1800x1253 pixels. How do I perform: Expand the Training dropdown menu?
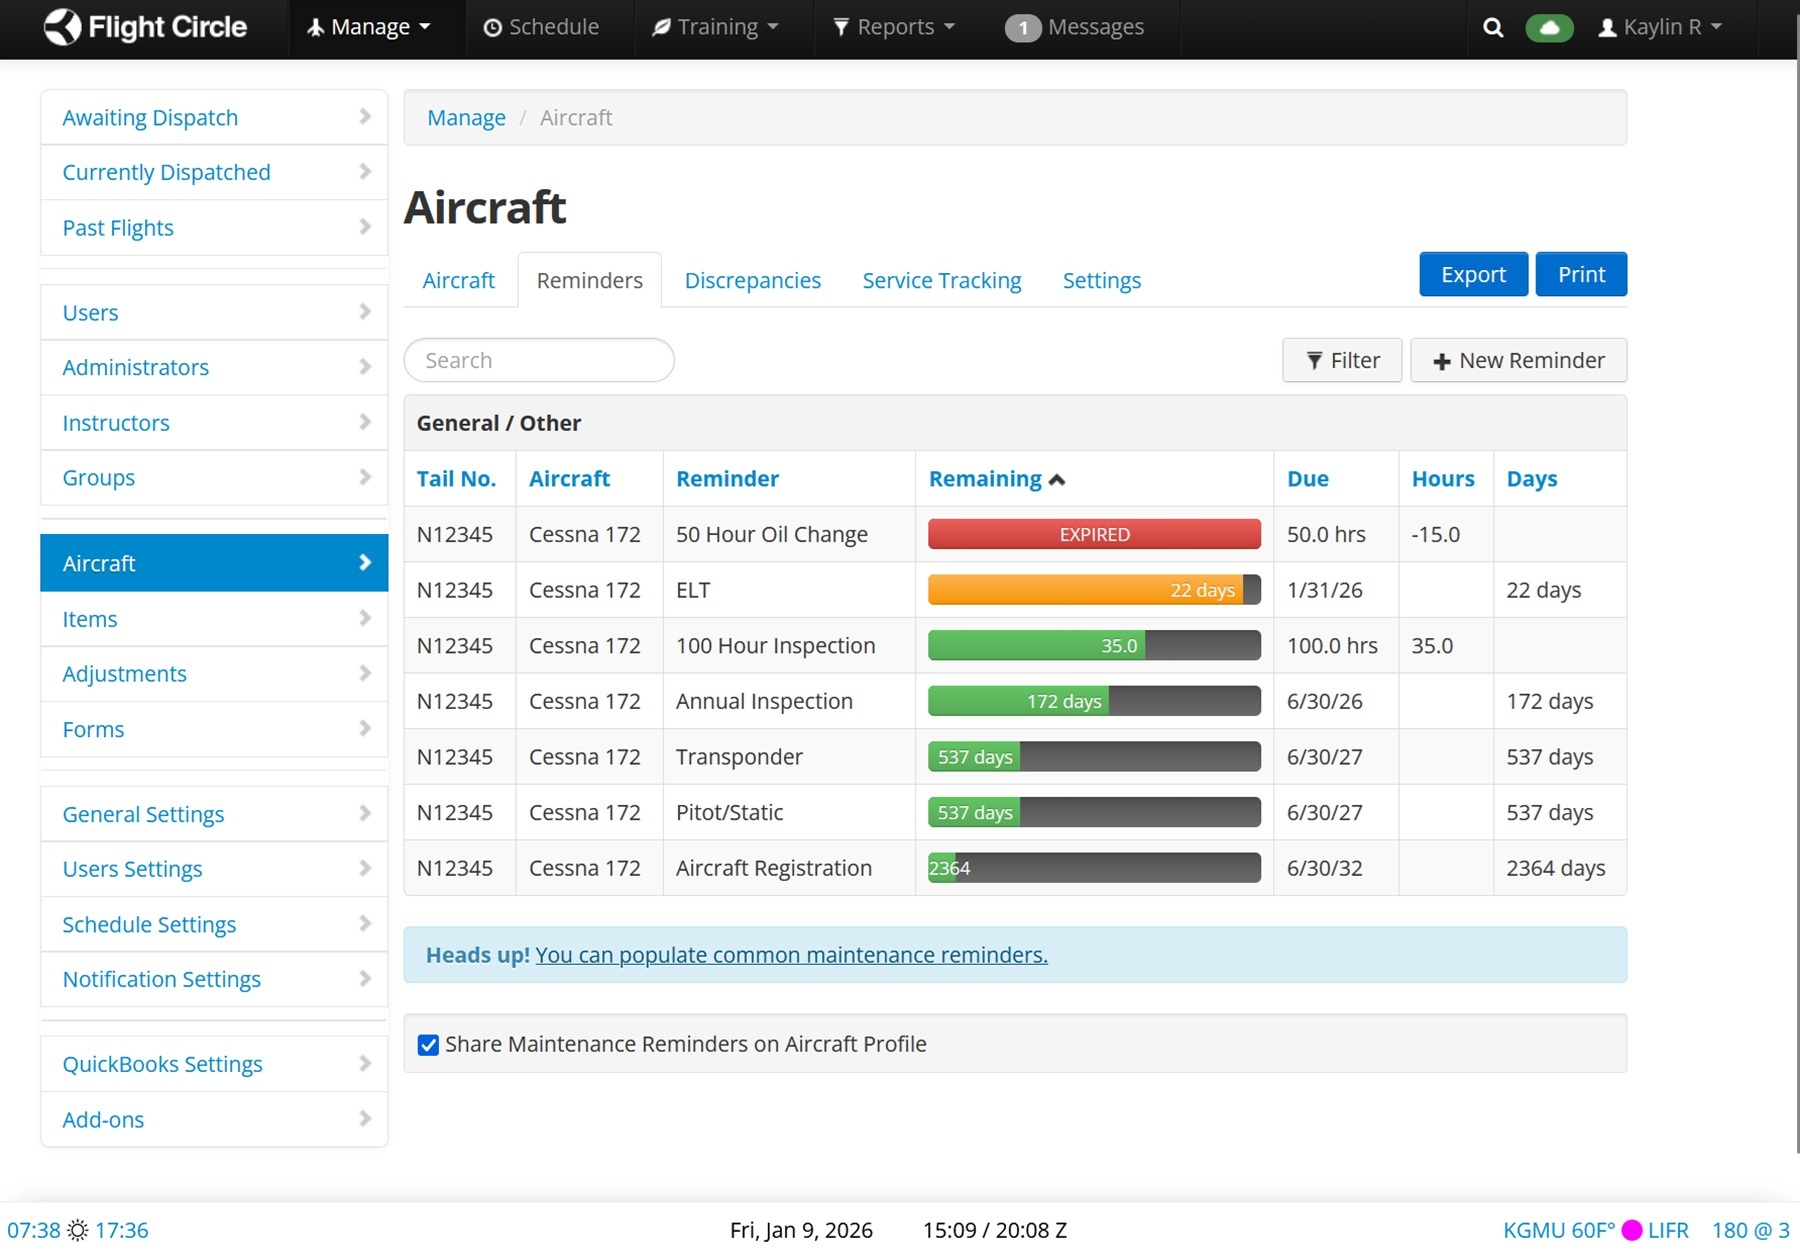click(715, 27)
